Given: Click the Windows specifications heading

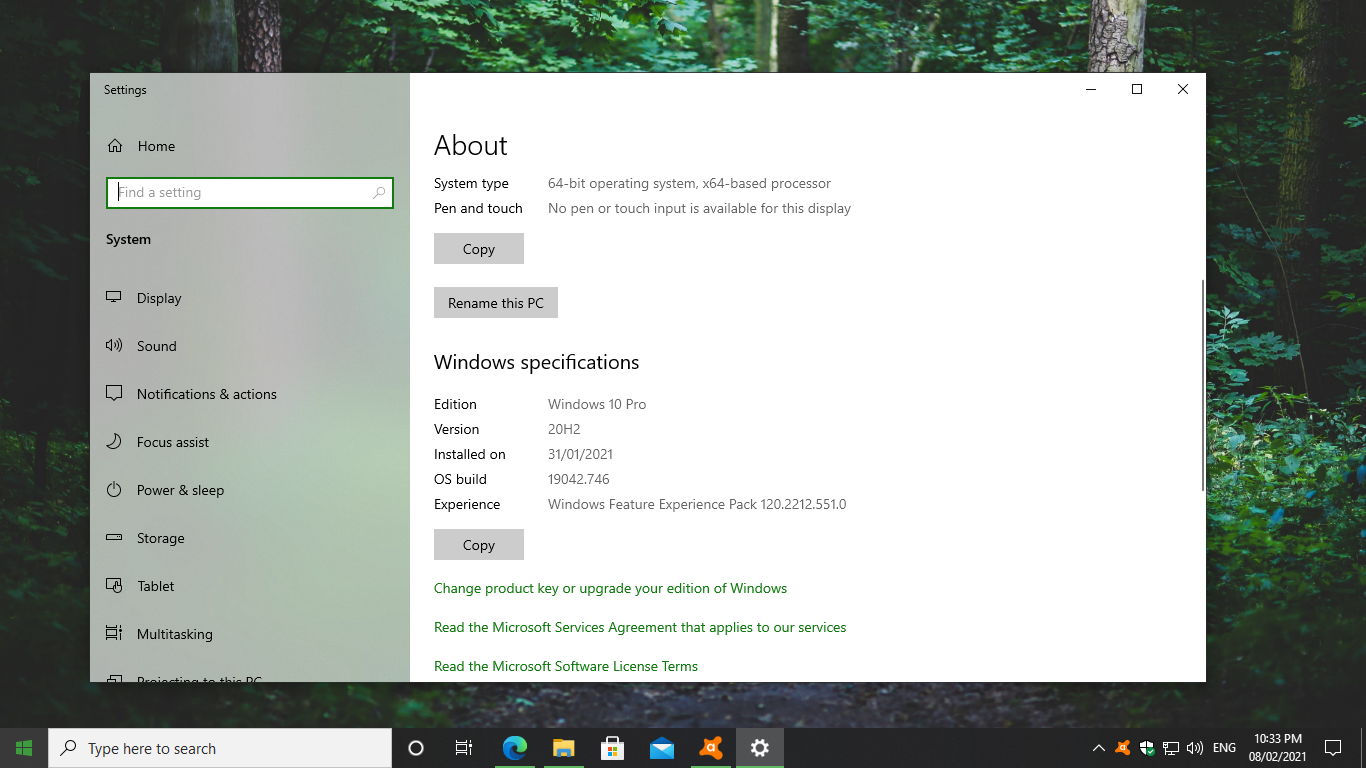Looking at the screenshot, I should click(536, 362).
